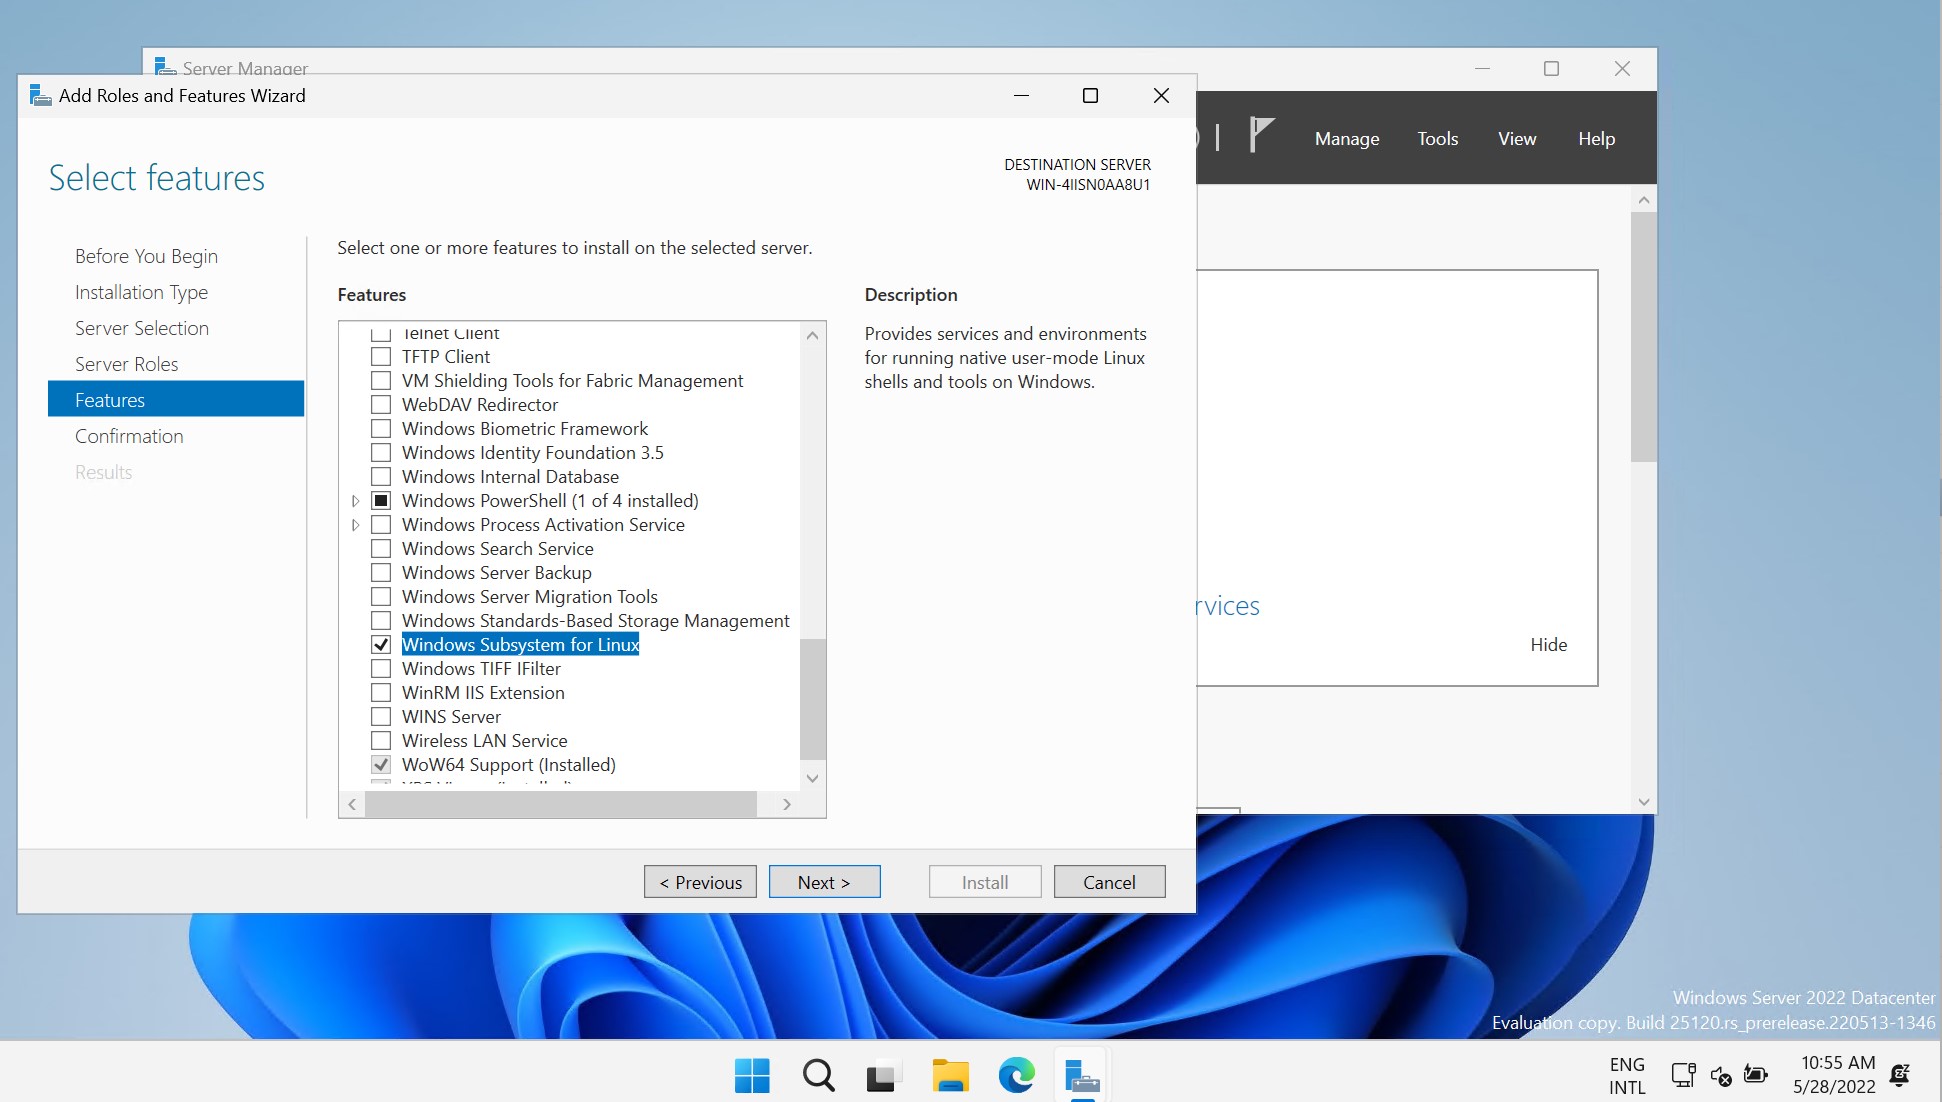Go back with the Previous button
Image resolution: width=1942 pixels, height=1102 pixels.
(x=700, y=882)
